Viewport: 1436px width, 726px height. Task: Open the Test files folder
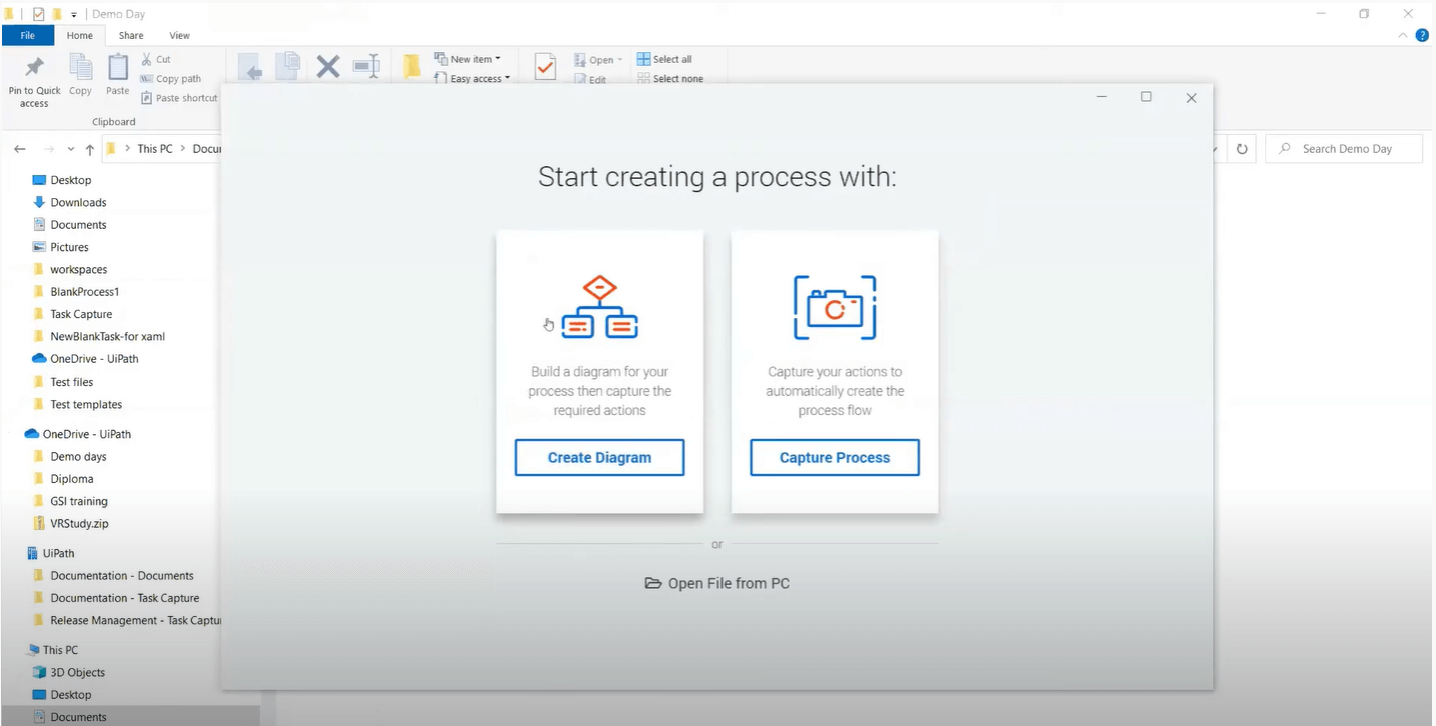(x=71, y=382)
